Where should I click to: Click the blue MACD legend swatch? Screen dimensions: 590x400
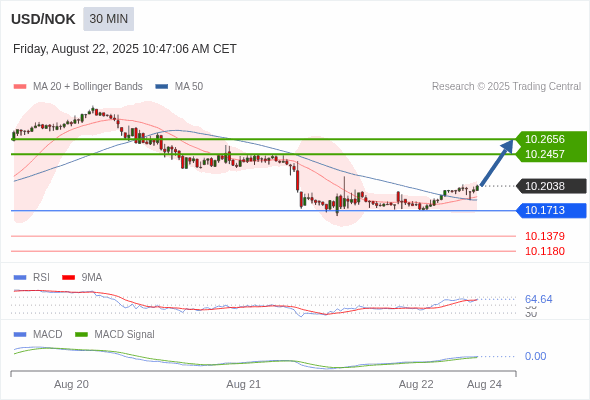20,335
